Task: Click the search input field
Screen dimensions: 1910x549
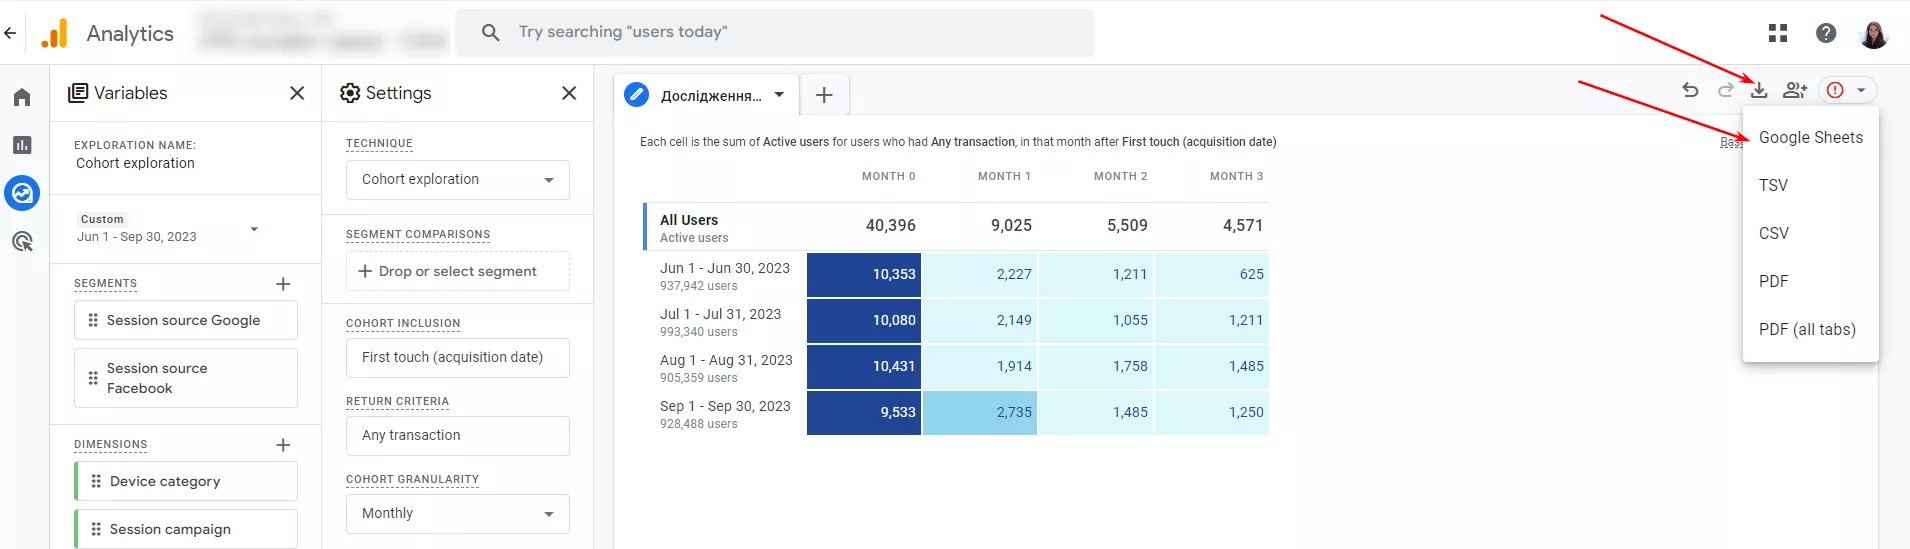Action: click(x=775, y=33)
